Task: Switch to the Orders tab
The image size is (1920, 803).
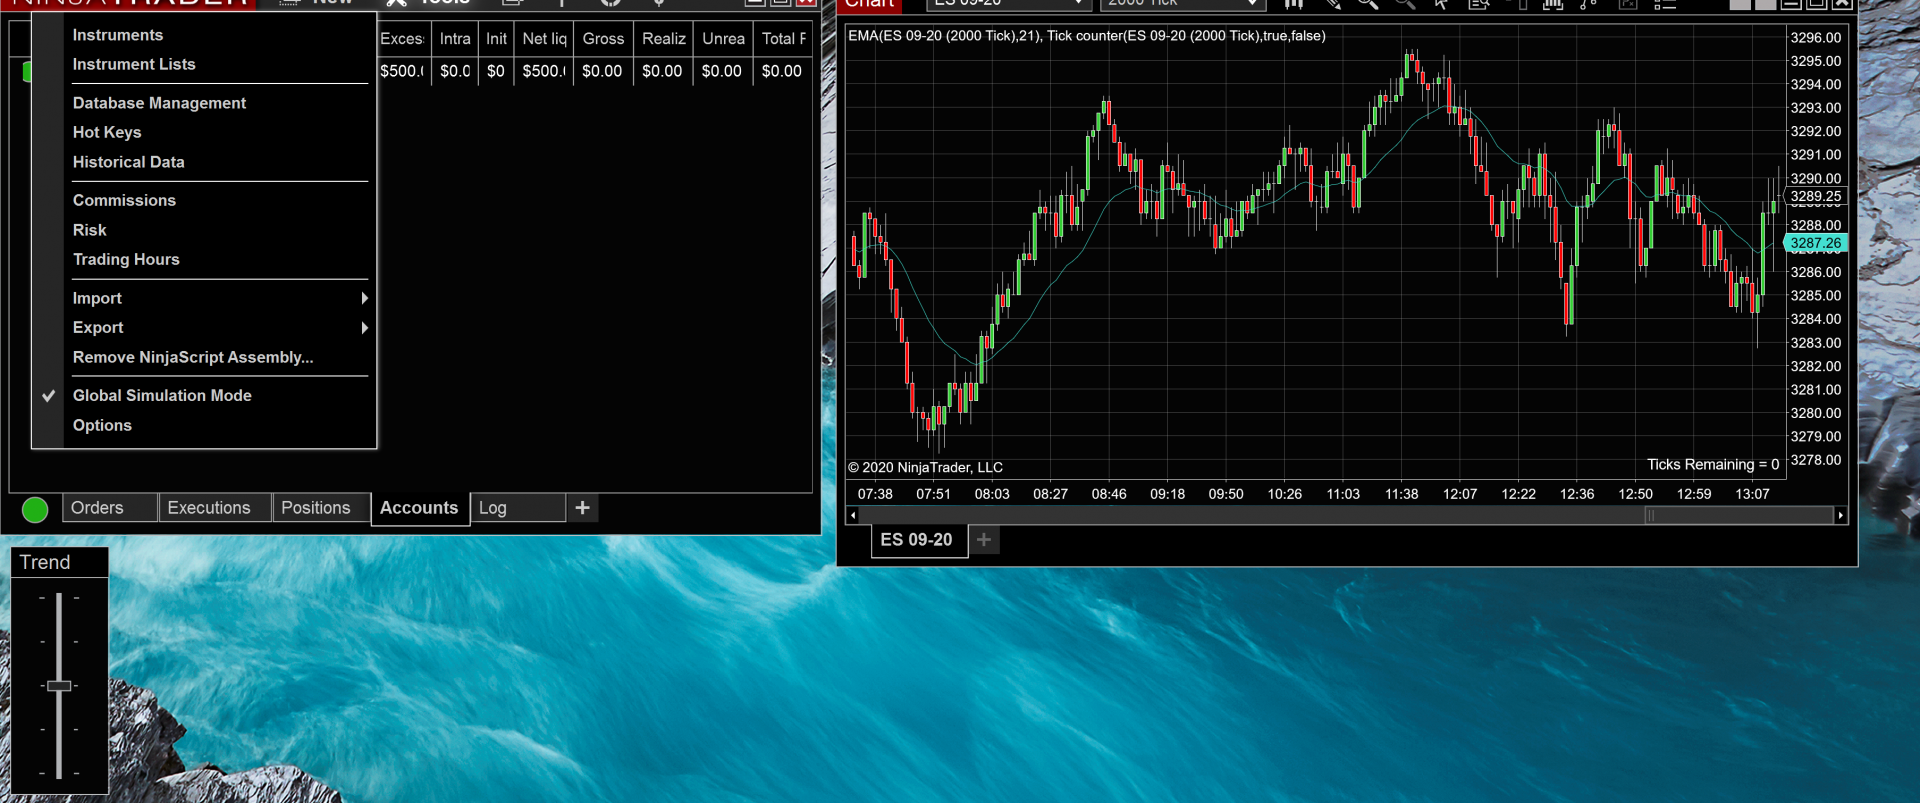Action: click(x=110, y=508)
